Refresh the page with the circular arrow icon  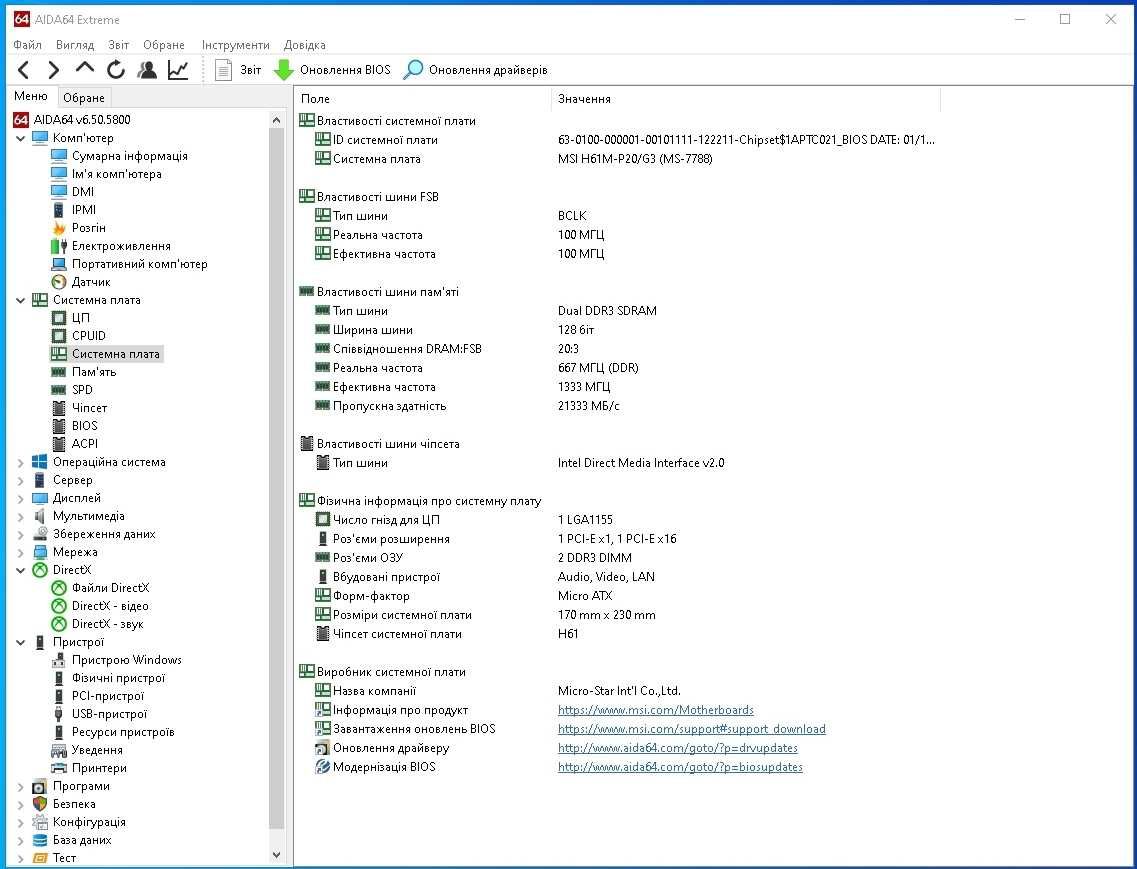click(116, 70)
